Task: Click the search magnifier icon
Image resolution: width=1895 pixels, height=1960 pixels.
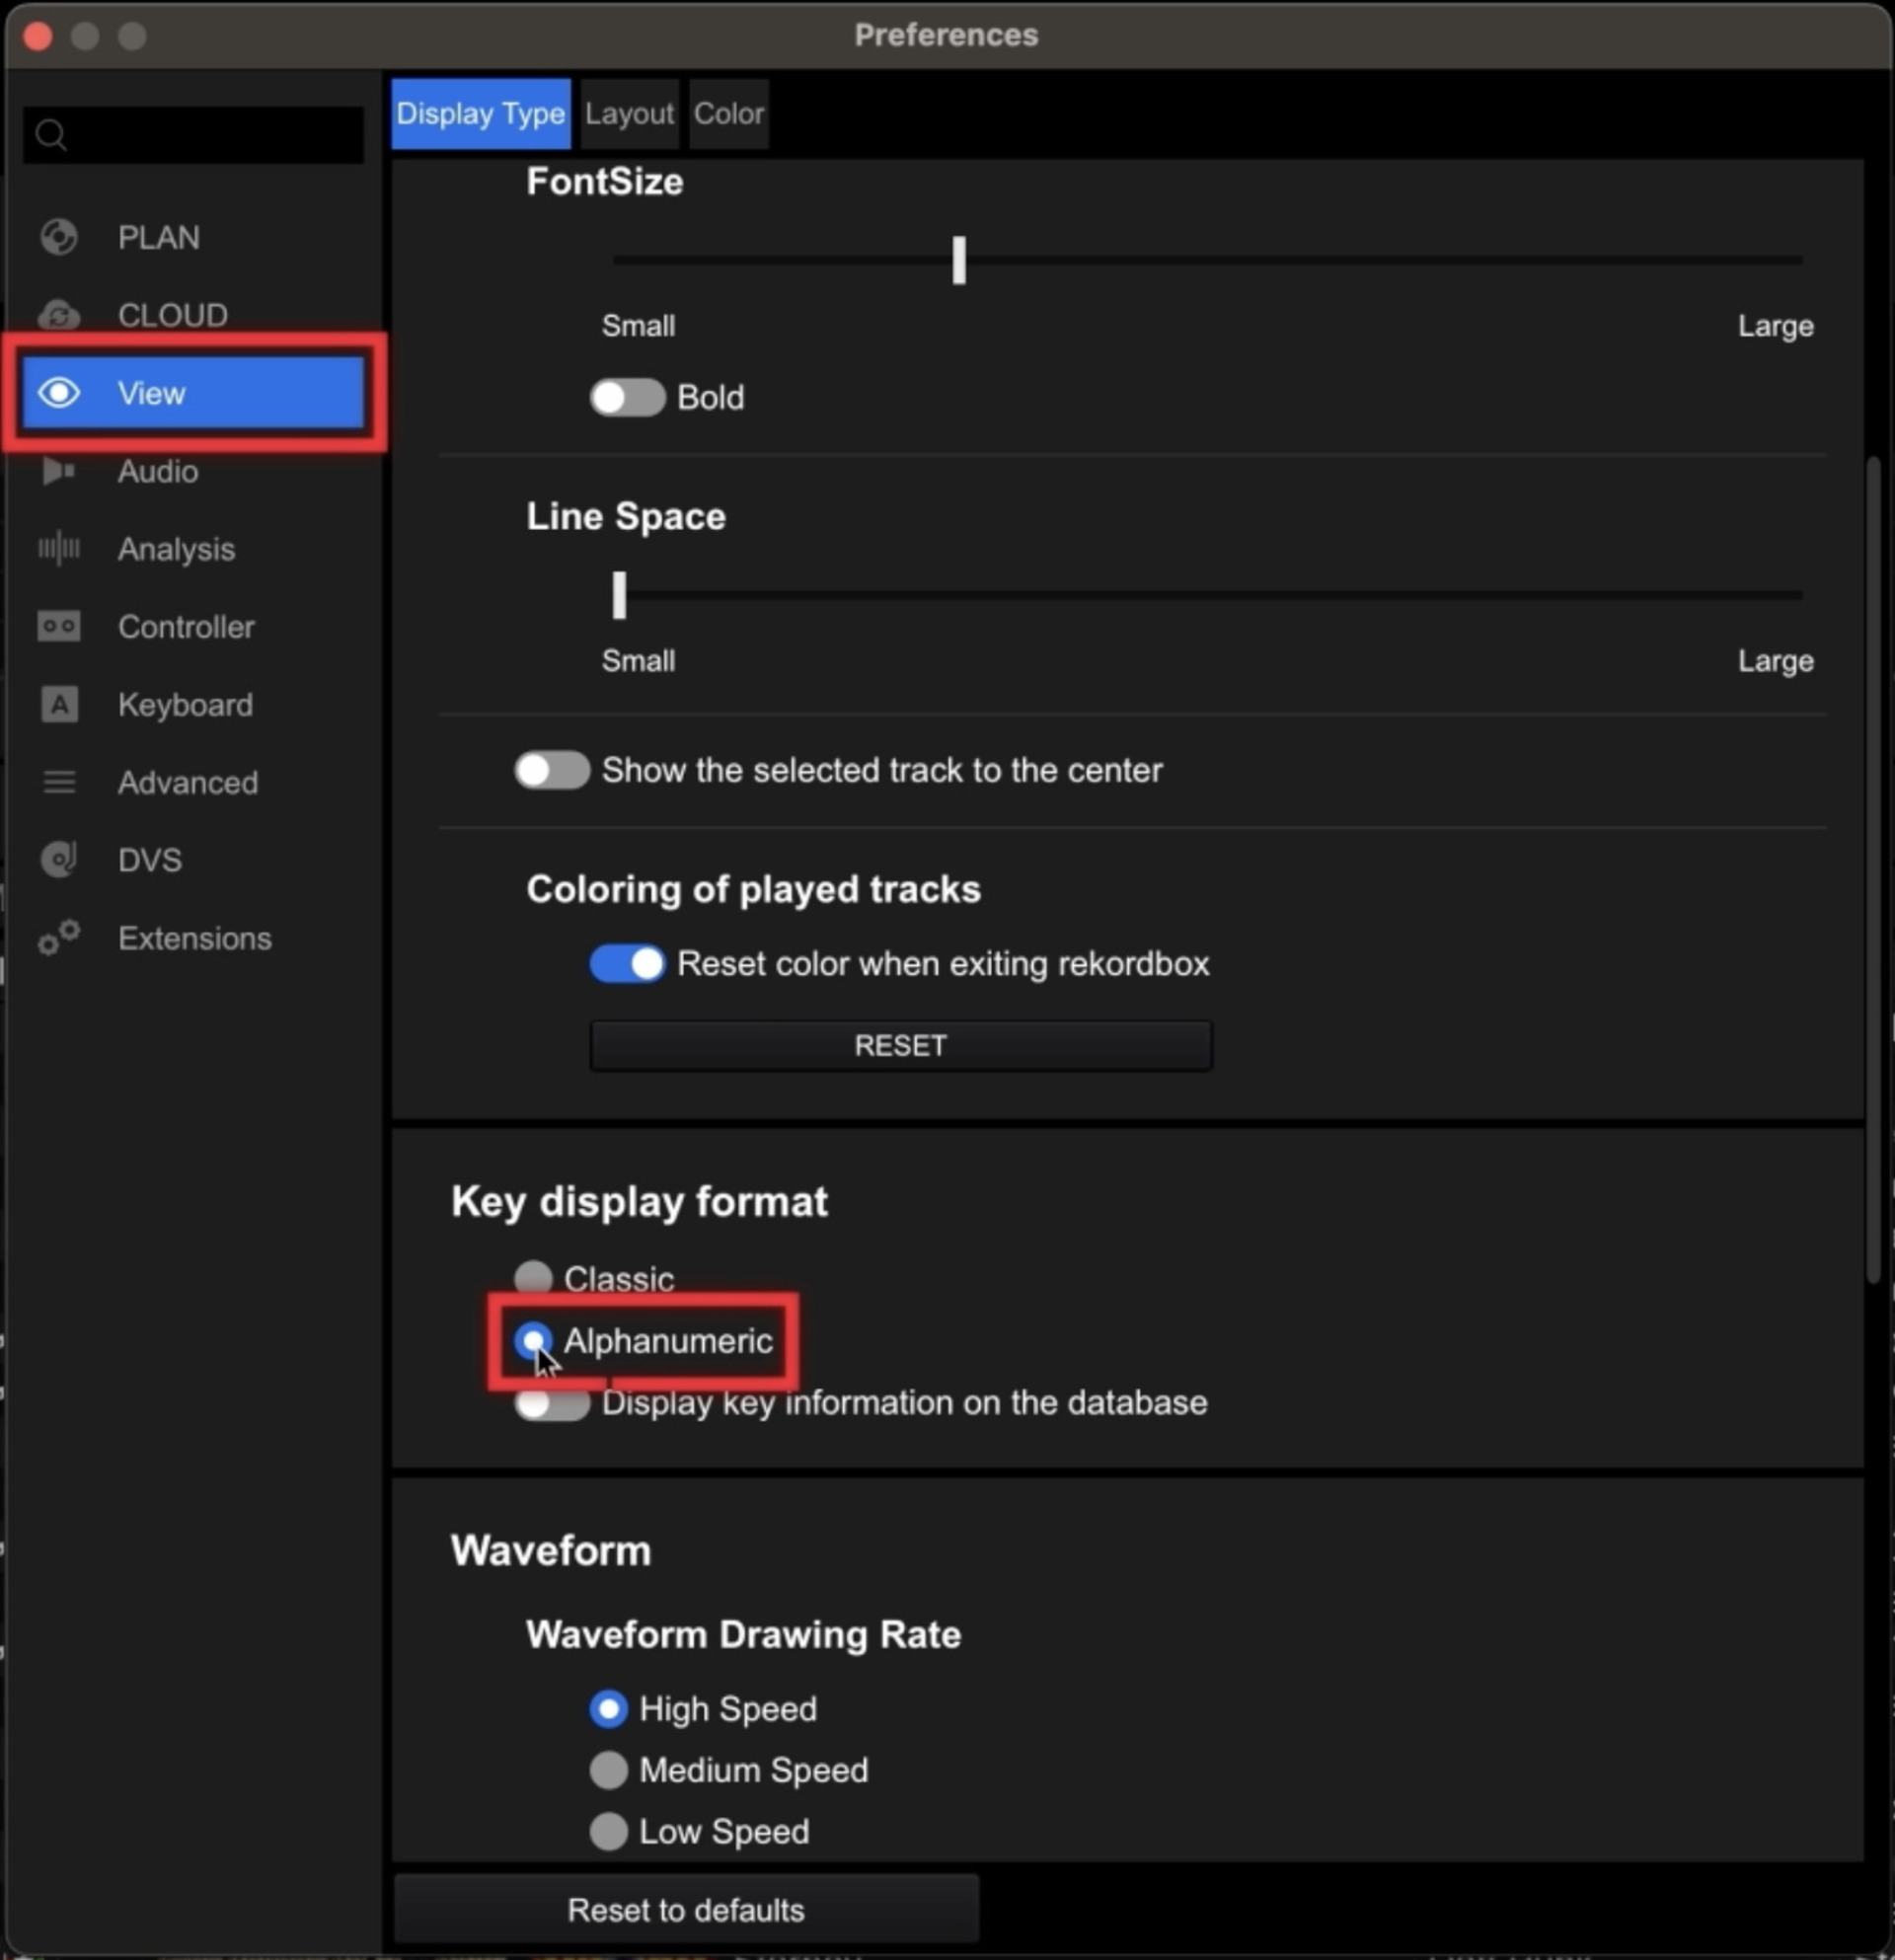Action: pyautogui.click(x=51, y=134)
